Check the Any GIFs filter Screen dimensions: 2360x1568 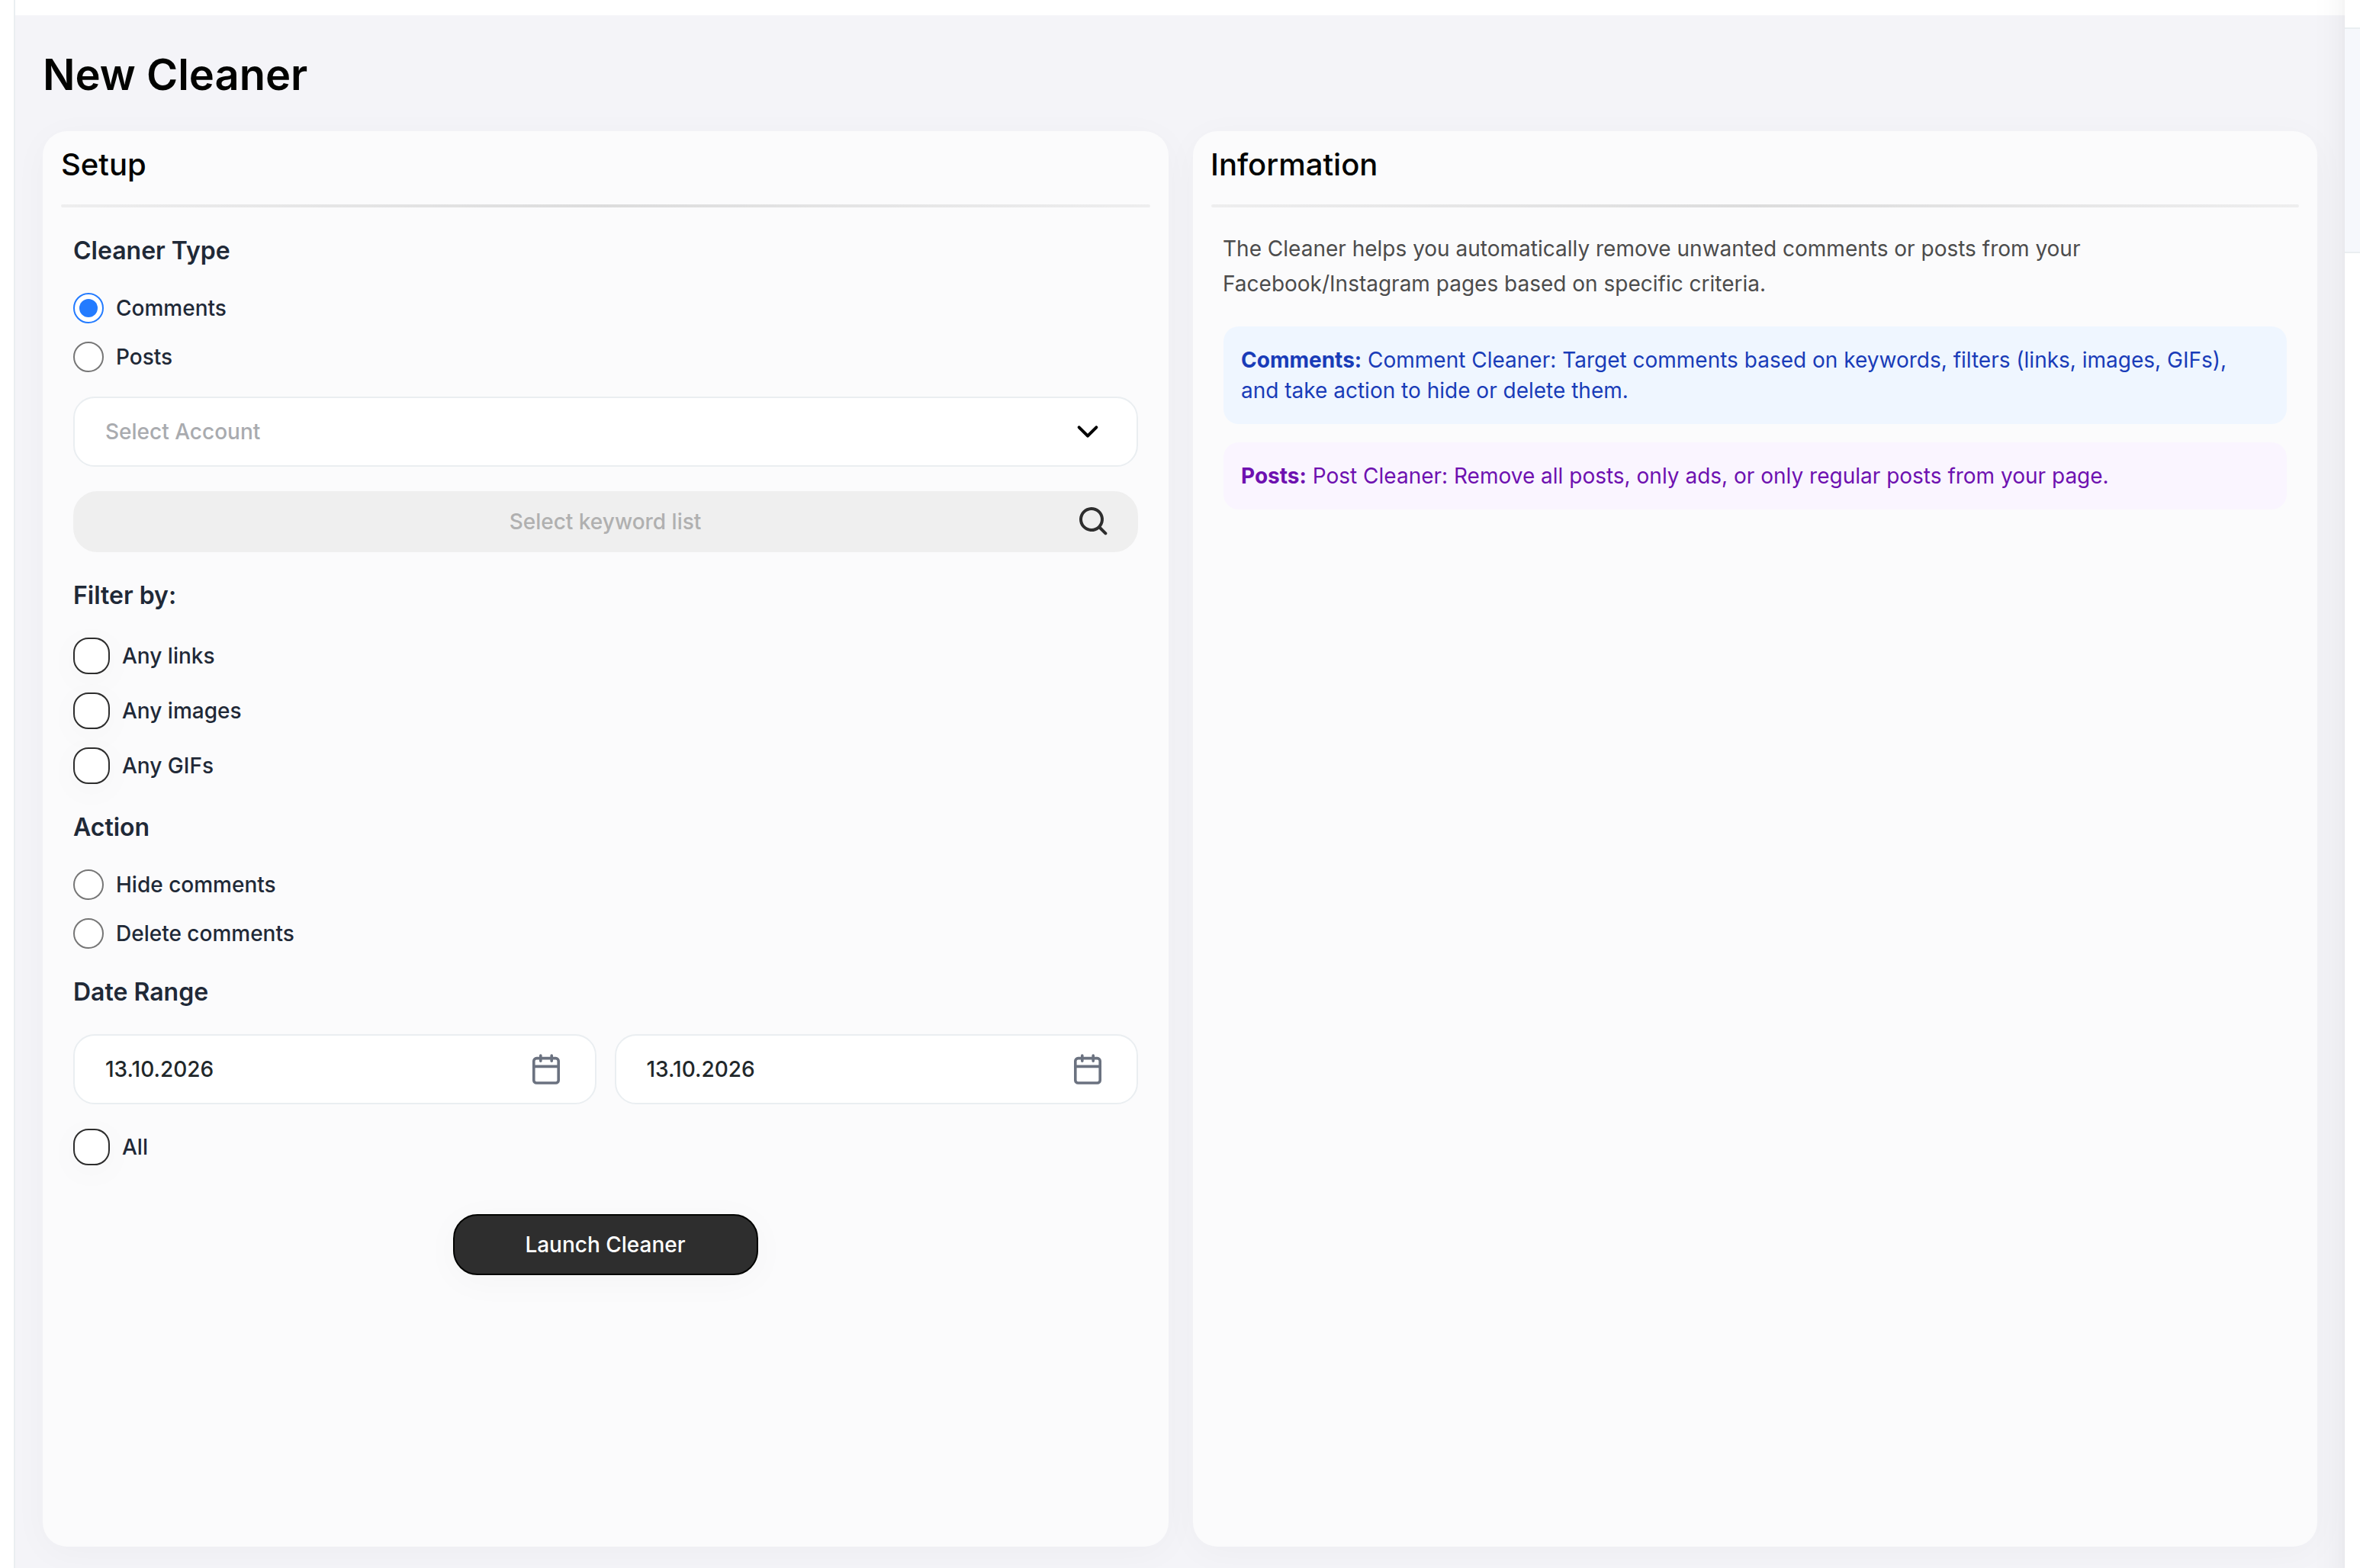coord(91,766)
